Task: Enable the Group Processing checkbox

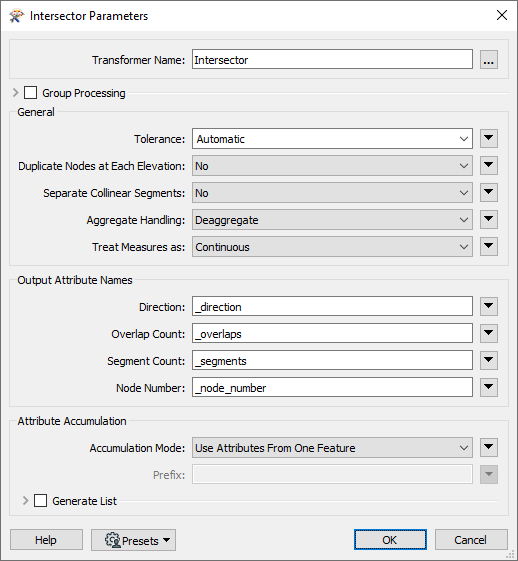Action: pos(30,93)
